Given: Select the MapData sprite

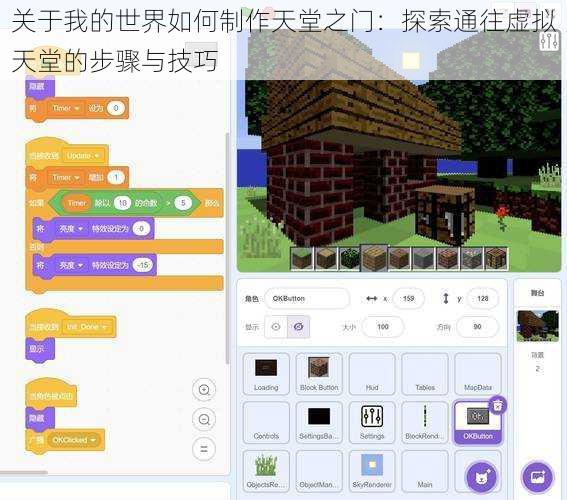Looking at the screenshot, I should pyautogui.click(x=478, y=374).
